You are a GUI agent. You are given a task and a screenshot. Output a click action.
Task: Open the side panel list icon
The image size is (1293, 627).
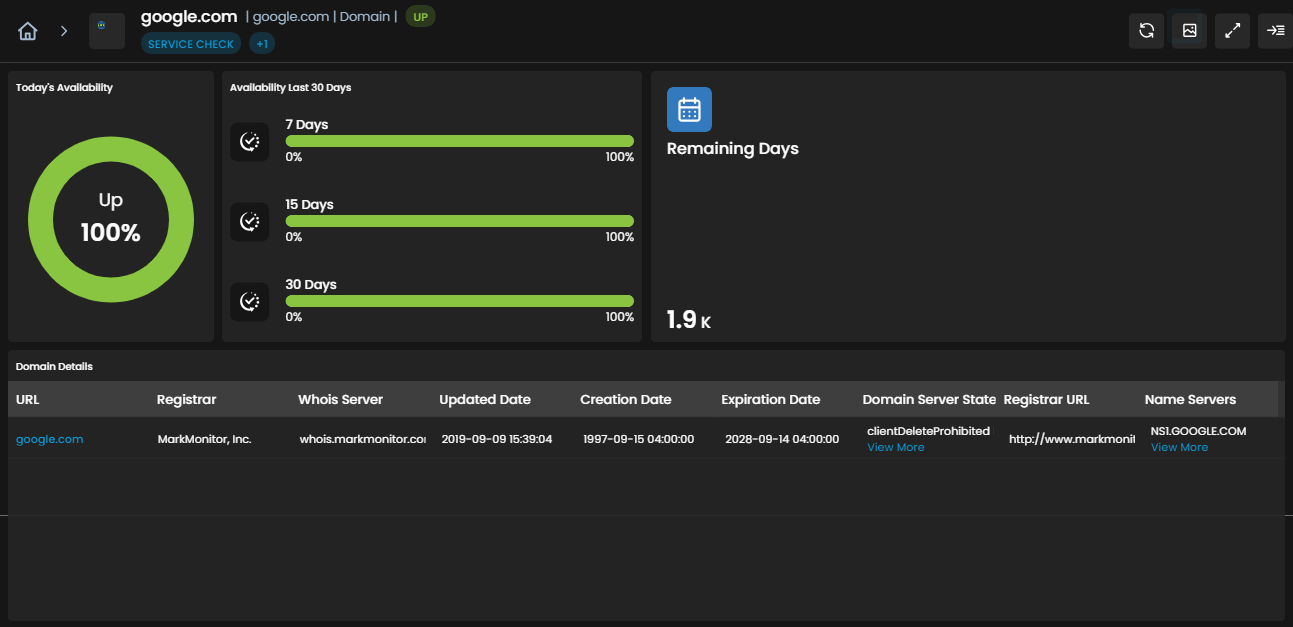(x=1276, y=31)
